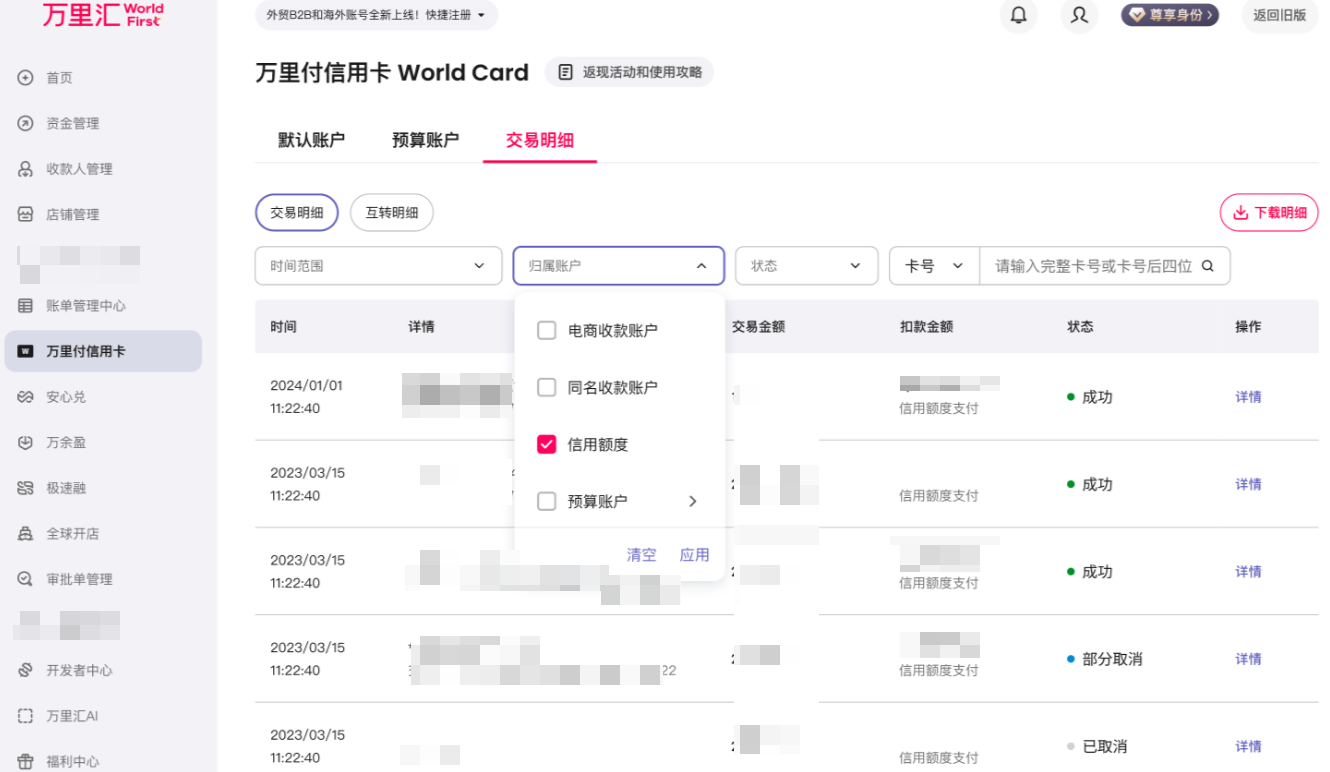Uncheck the 信用额度 checkbox

pyautogui.click(x=547, y=444)
